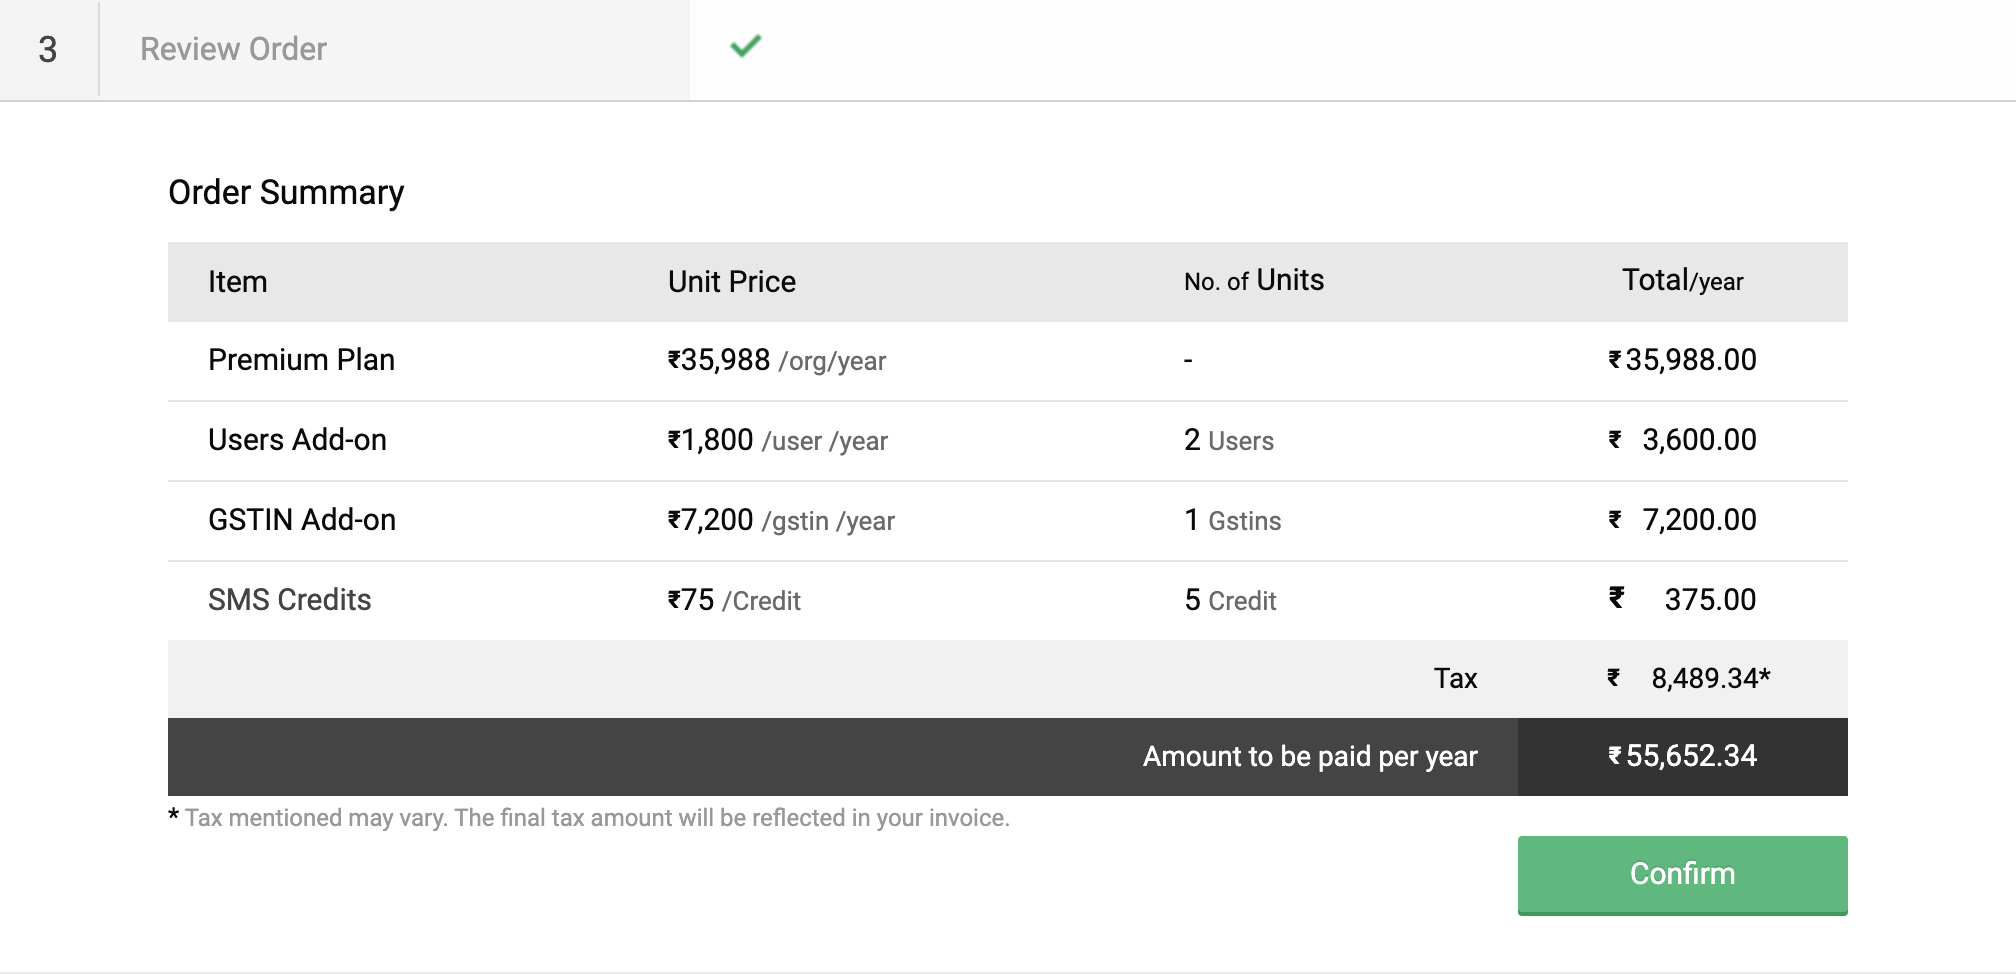Select the GSTIN Add-on item text
This screenshot has height=974, width=2016.
tap(302, 520)
